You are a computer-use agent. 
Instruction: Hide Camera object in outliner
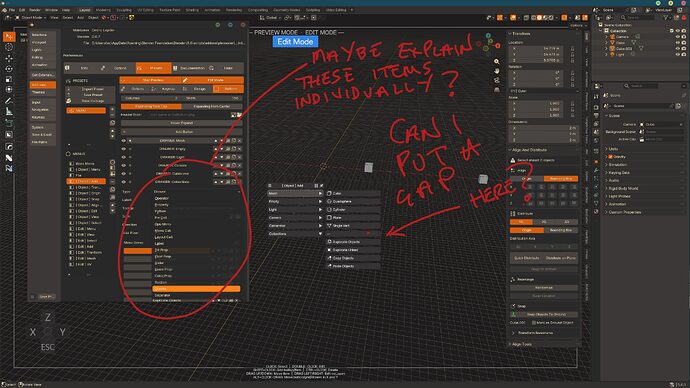tap(678, 37)
